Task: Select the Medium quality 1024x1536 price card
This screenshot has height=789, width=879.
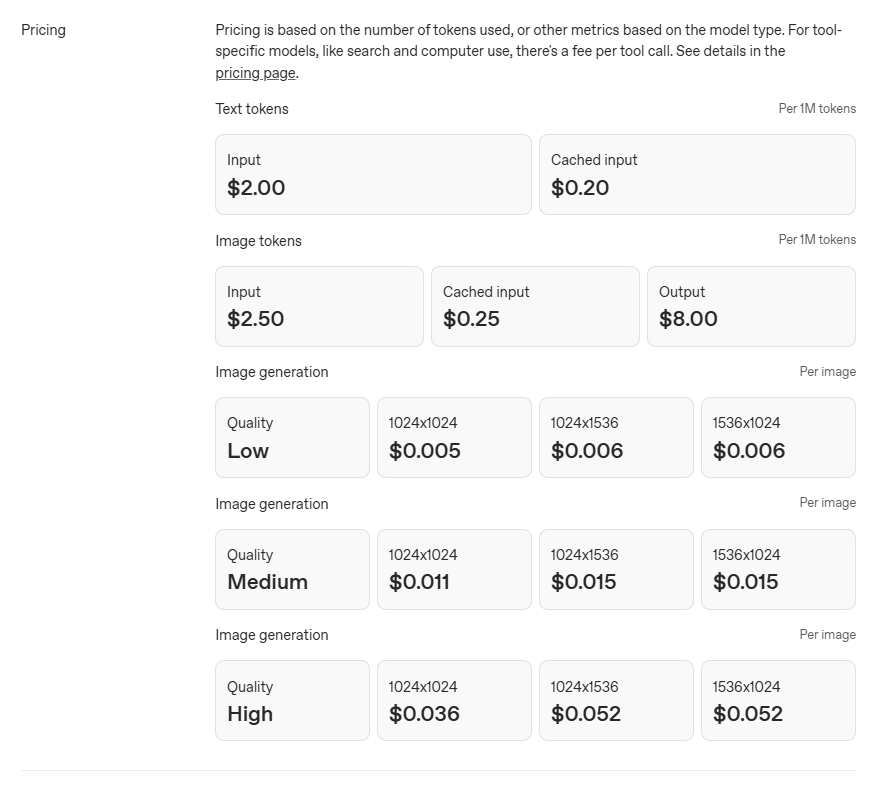Action: point(616,569)
